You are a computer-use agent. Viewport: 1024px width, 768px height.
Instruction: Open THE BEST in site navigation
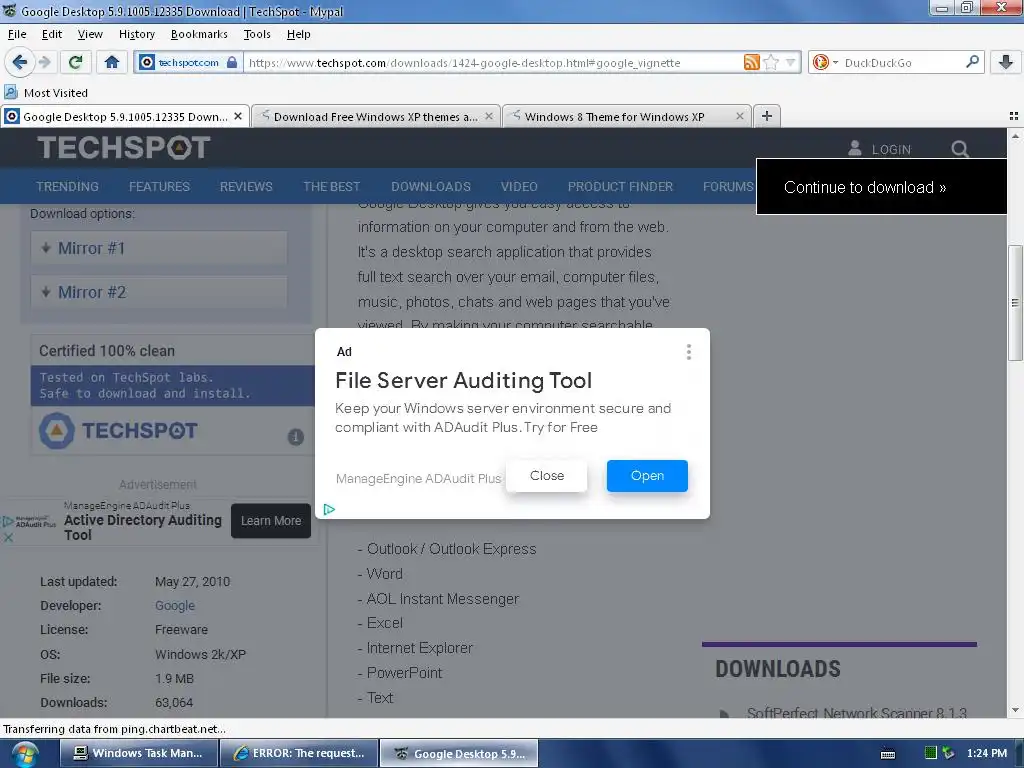coord(332,187)
